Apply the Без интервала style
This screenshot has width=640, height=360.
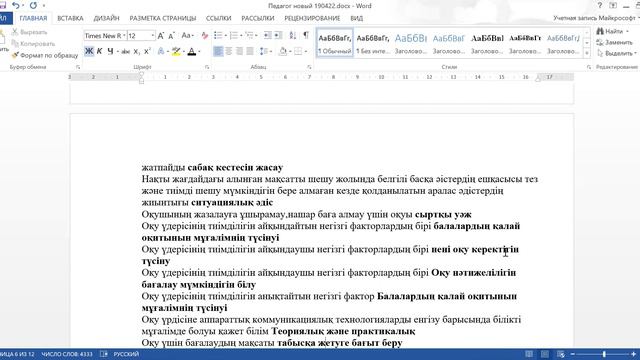coord(373,42)
